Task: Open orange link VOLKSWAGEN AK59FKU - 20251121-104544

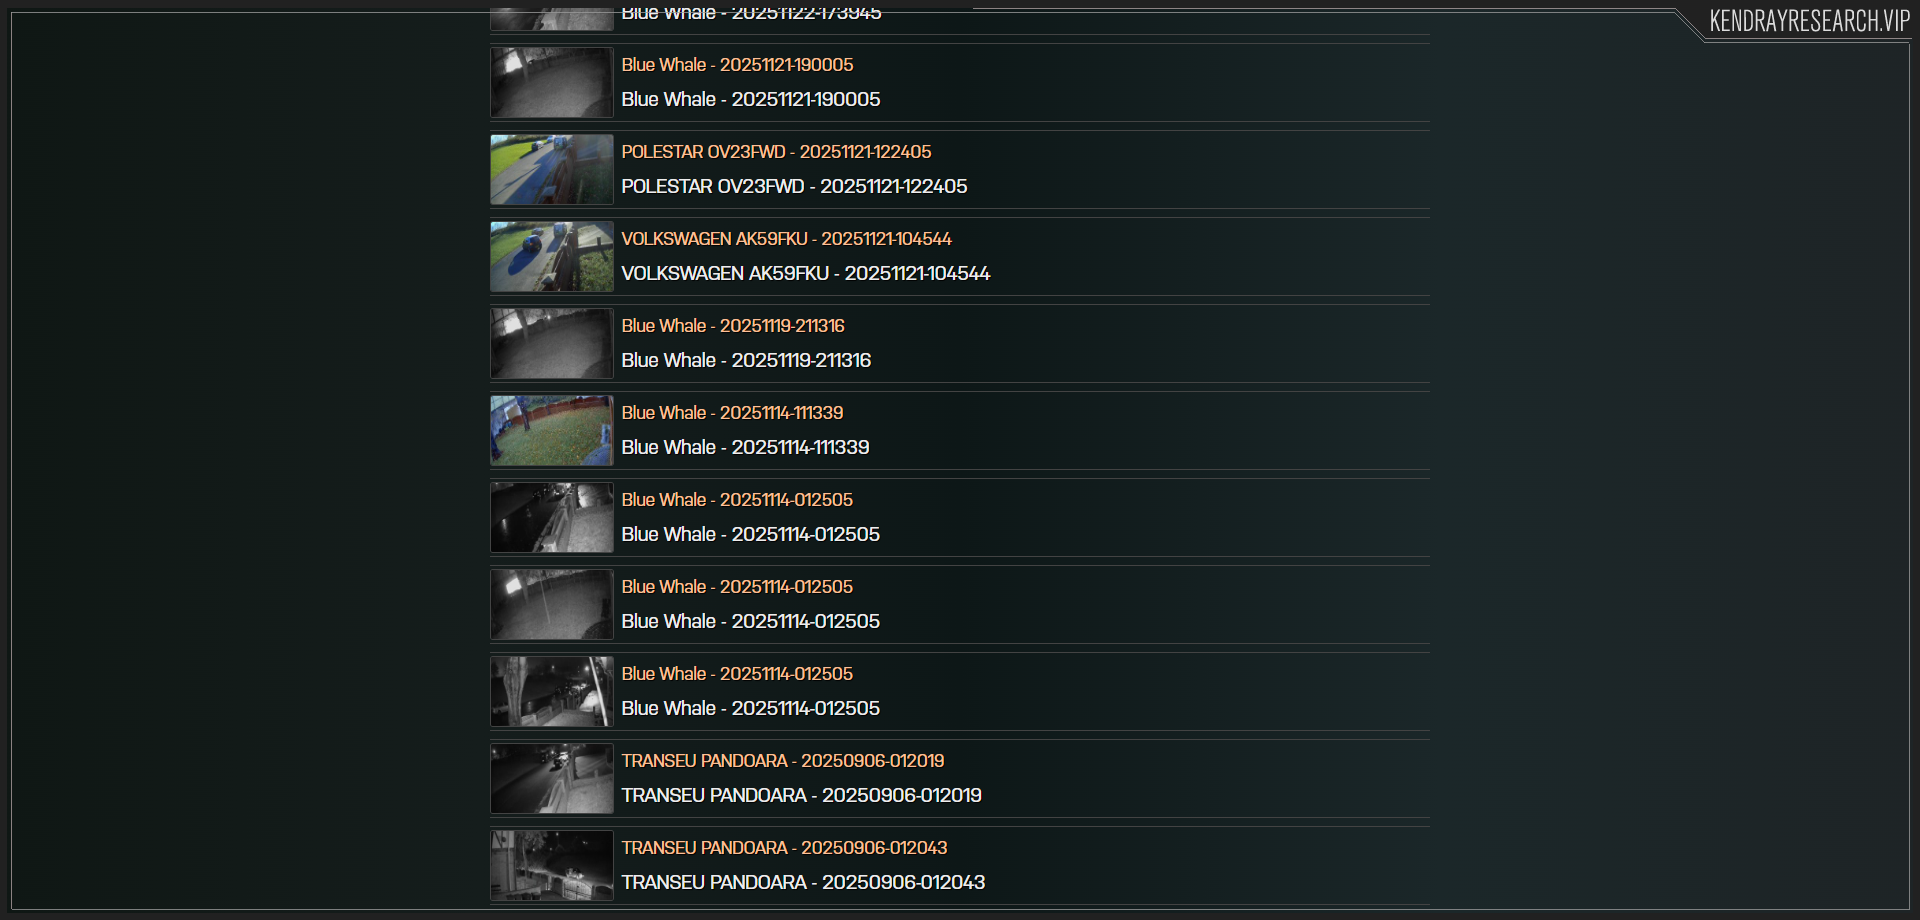Action: point(786,239)
